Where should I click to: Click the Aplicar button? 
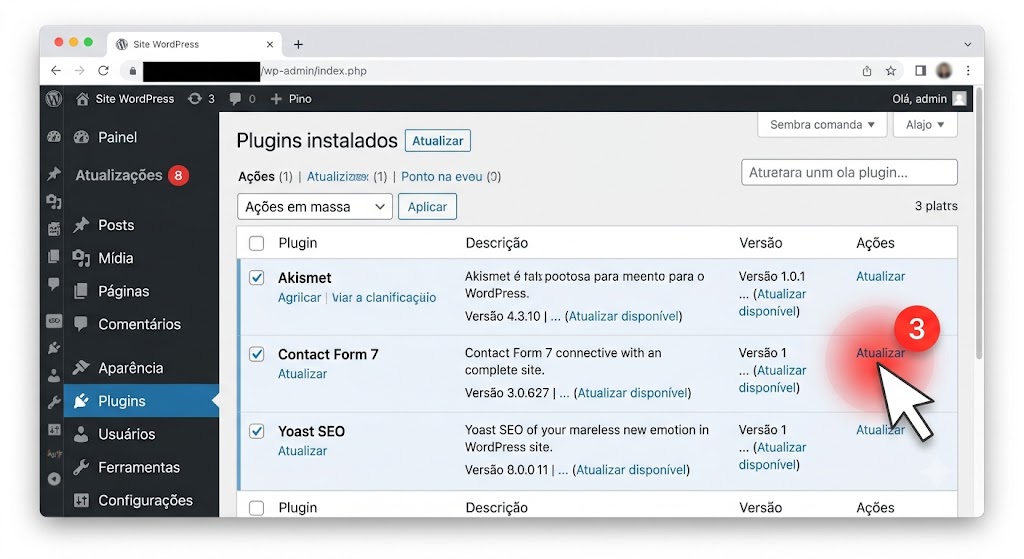pyautogui.click(x=427, y=206)
